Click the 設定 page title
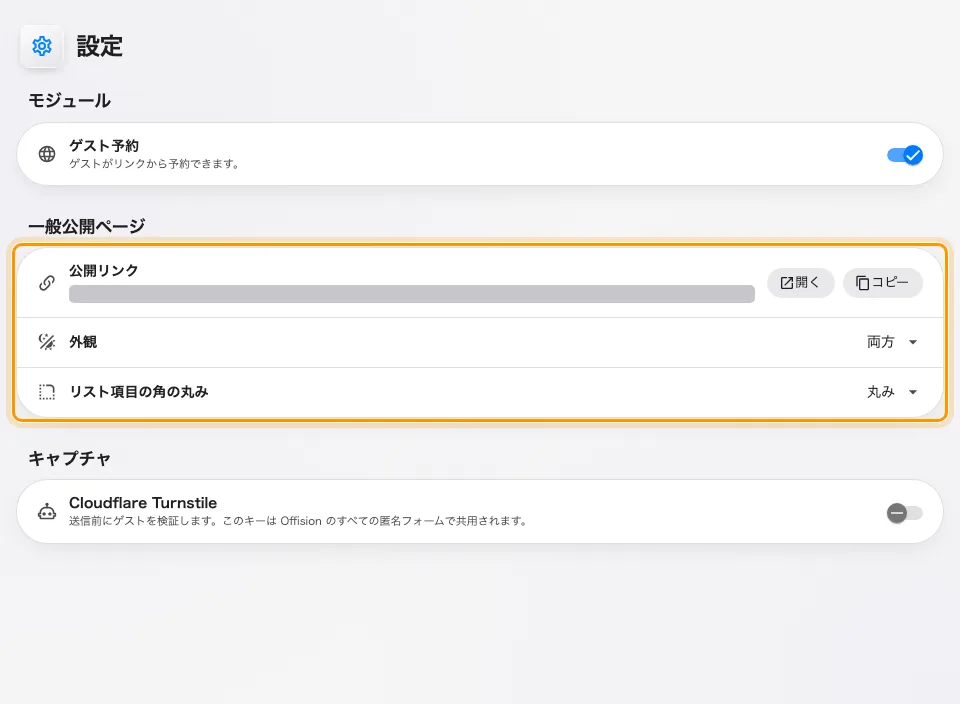 (x=100, y=47)
